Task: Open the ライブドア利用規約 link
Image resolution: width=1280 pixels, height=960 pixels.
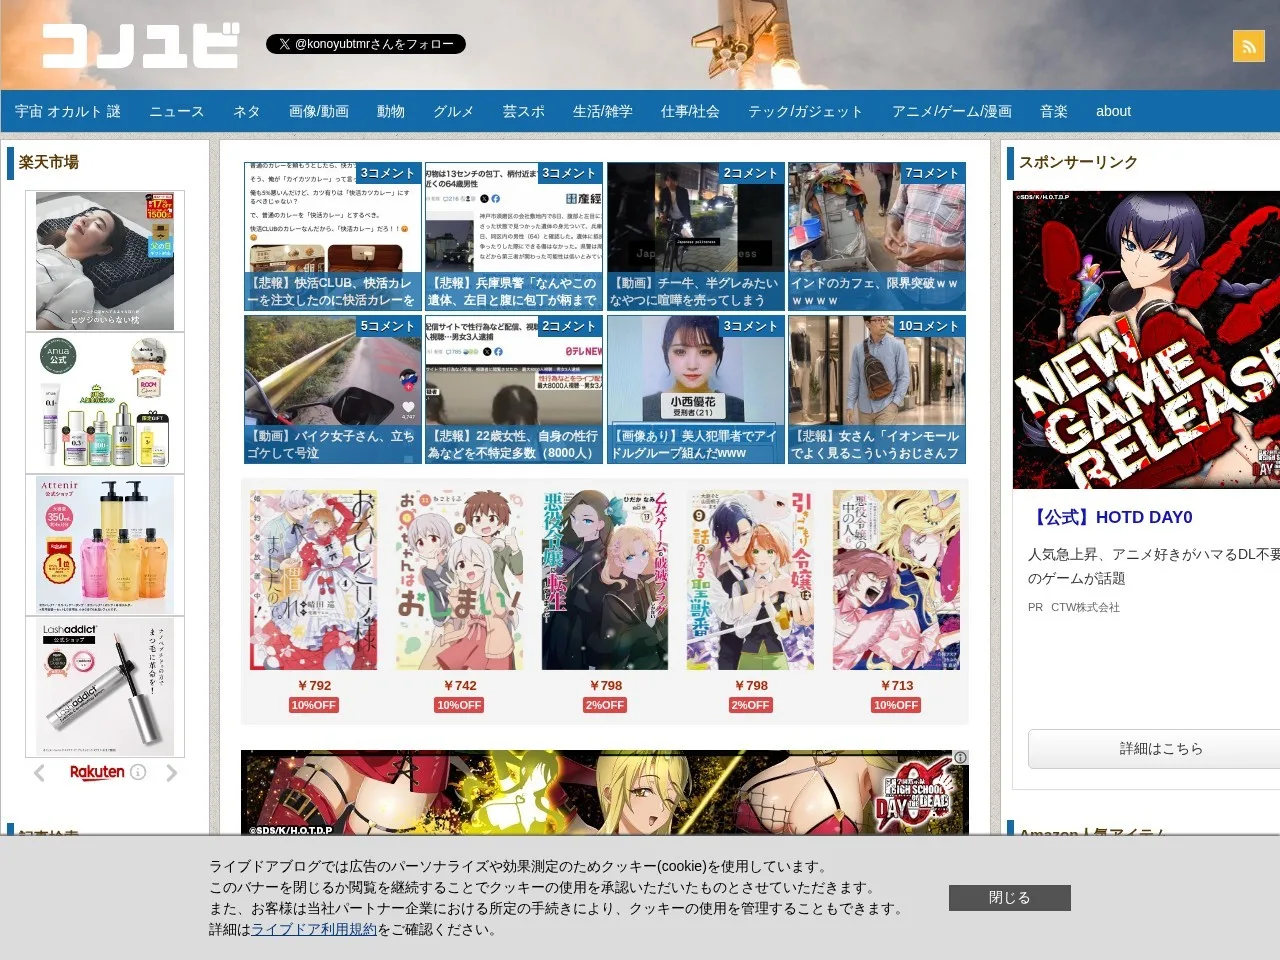Action: pos(314,929)
